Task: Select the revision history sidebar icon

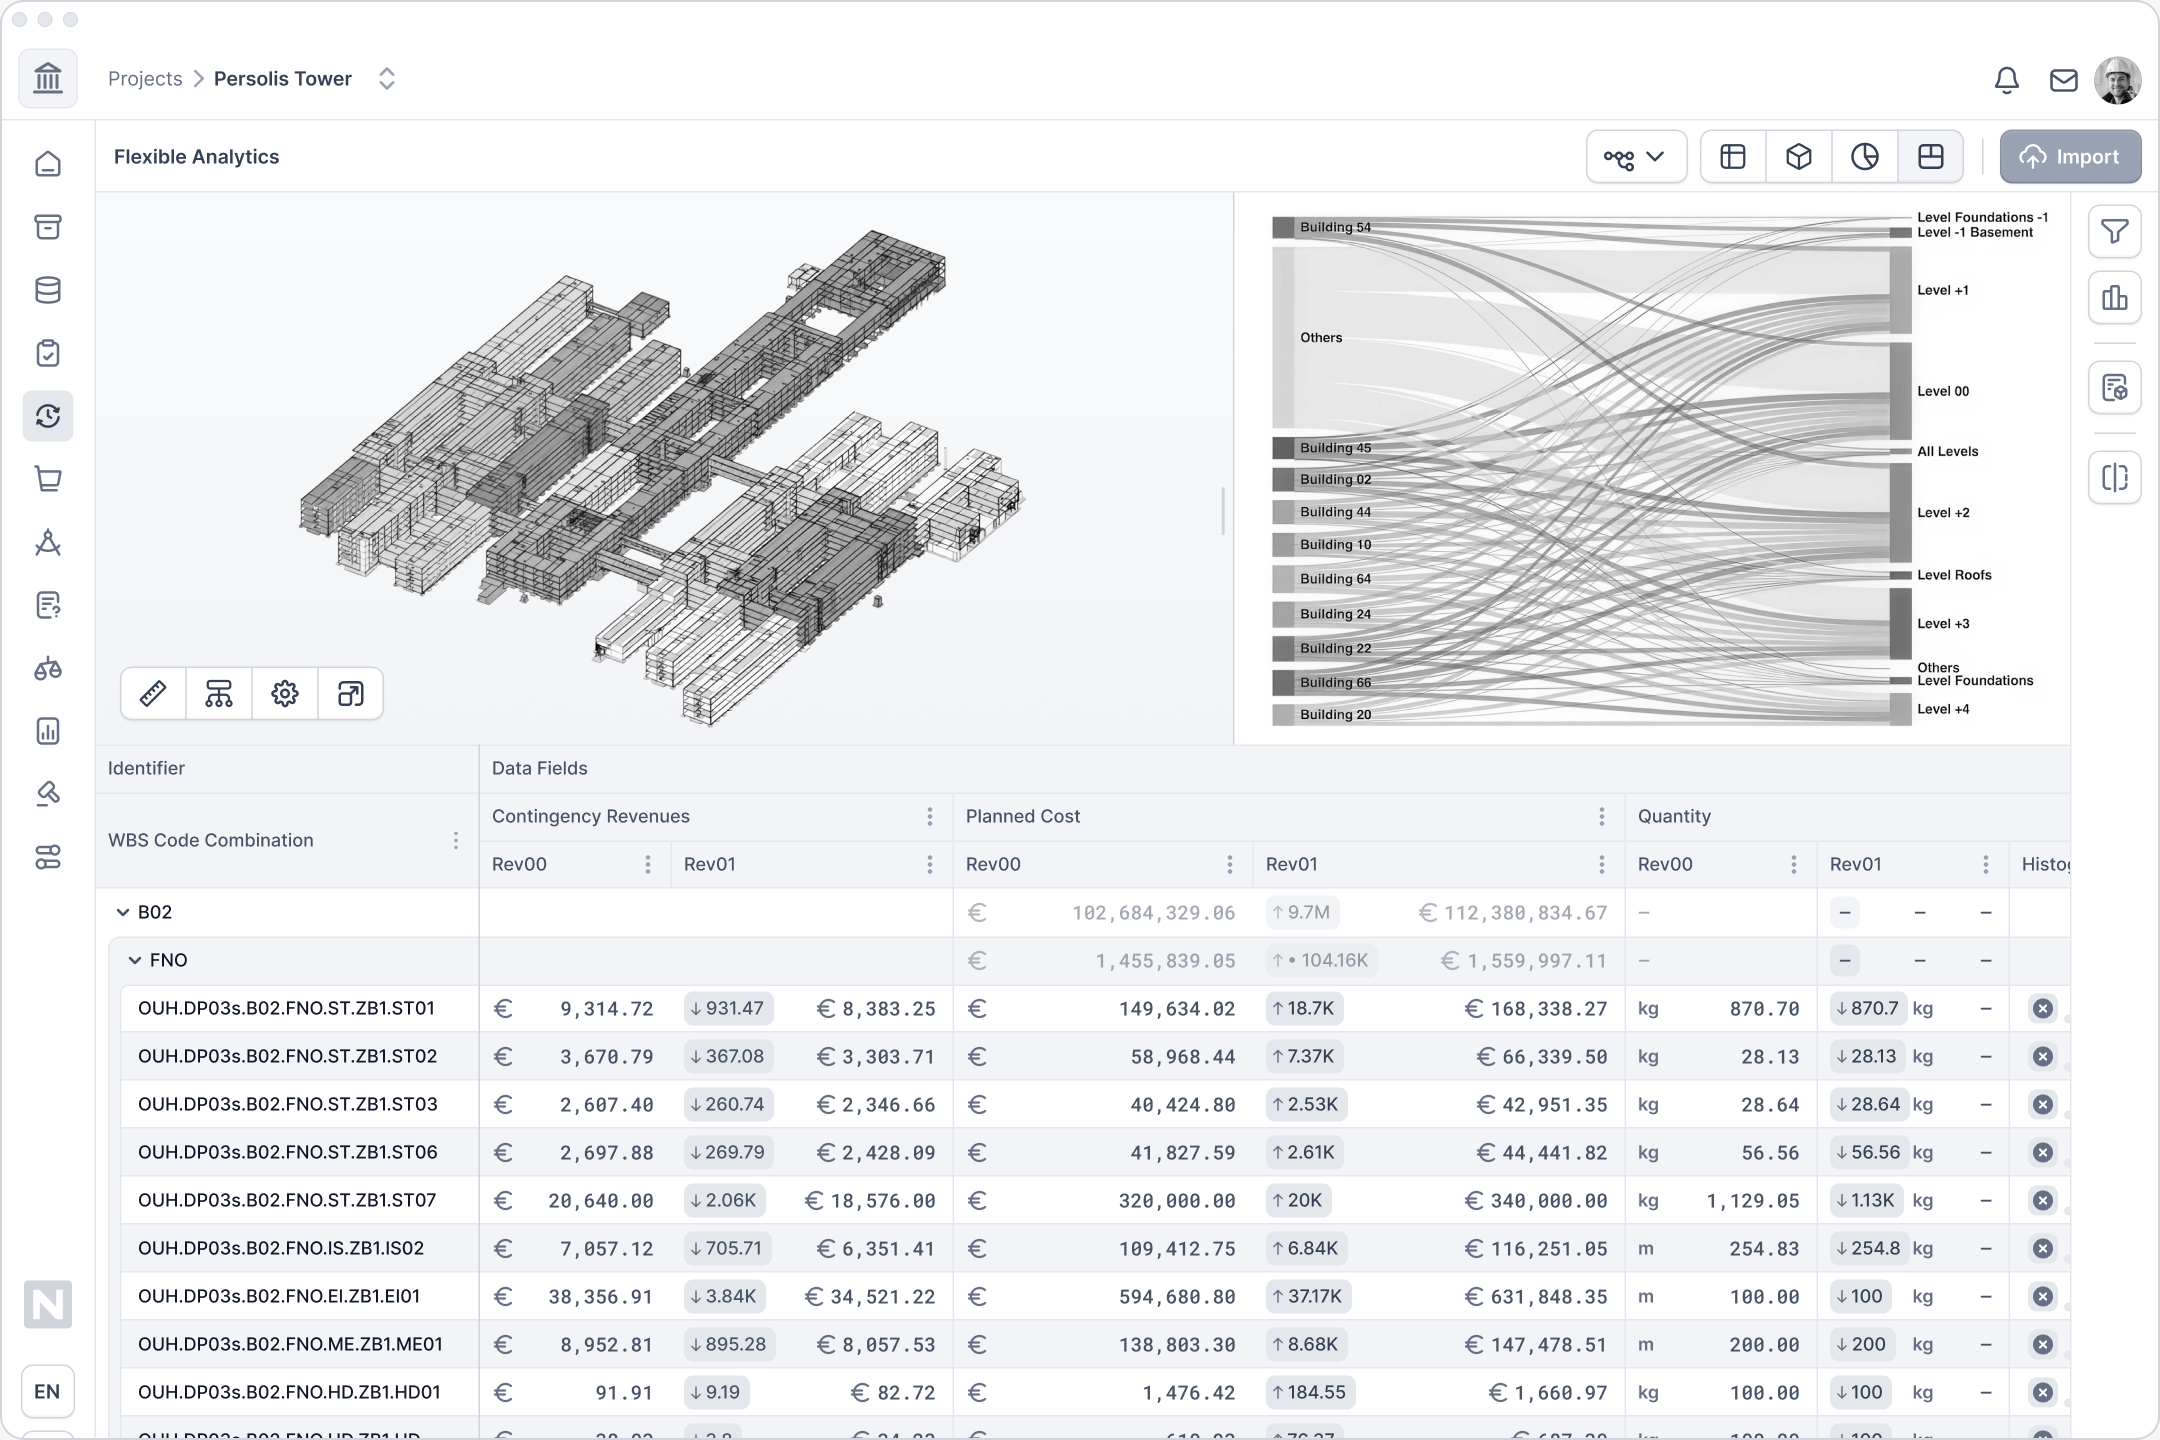Action: tap(48, 416)
